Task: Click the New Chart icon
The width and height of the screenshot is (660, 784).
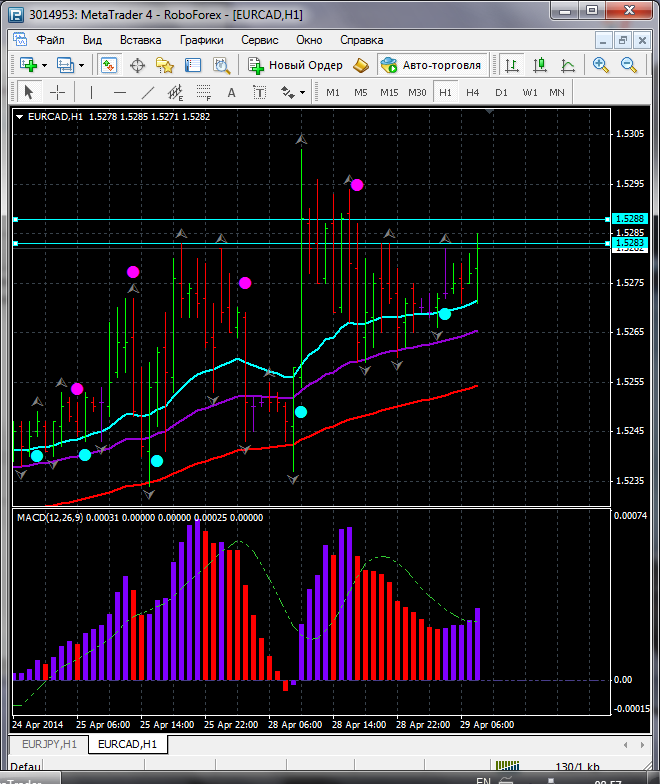Action: [x=26, y=65]
